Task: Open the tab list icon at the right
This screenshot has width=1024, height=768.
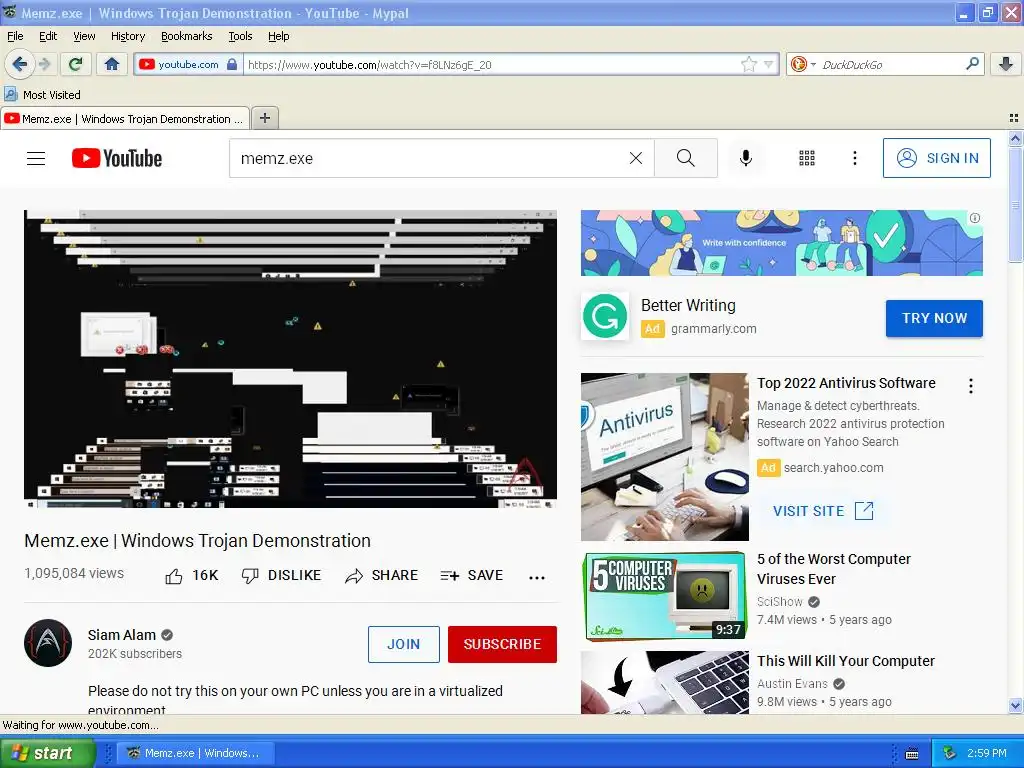Action: point(1014,118)
